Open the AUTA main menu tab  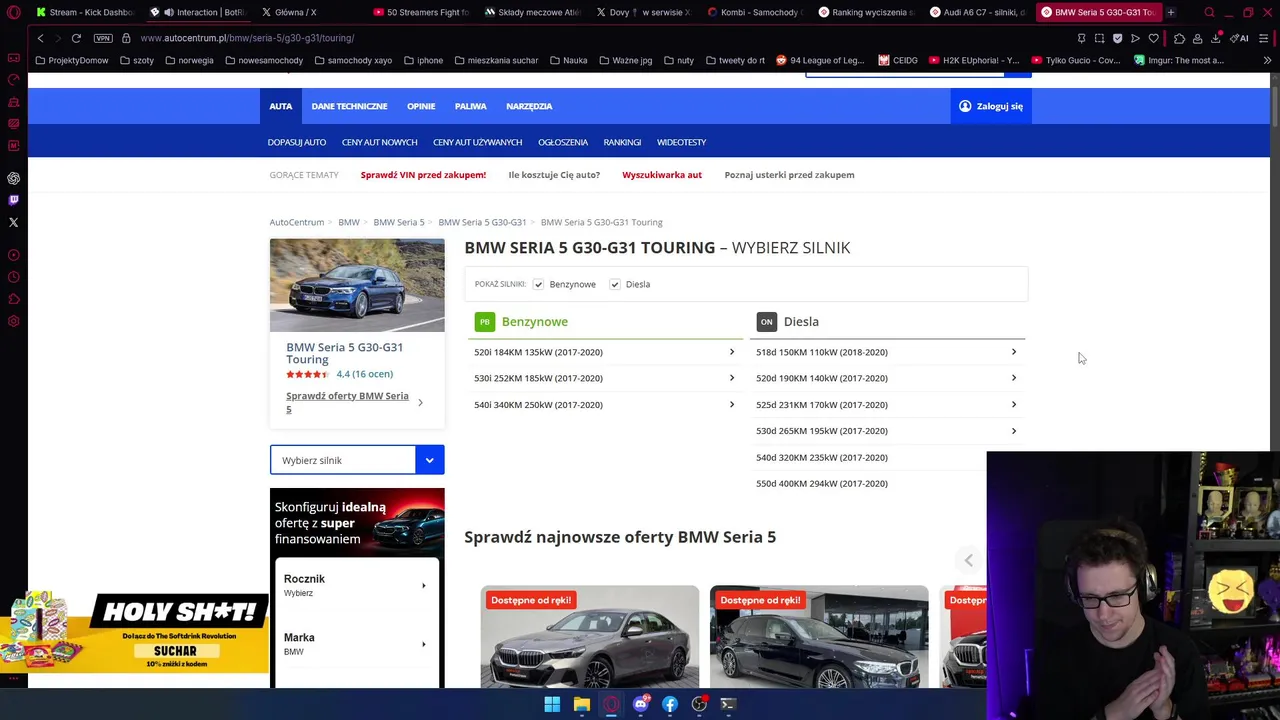click(x=280, y=106)
